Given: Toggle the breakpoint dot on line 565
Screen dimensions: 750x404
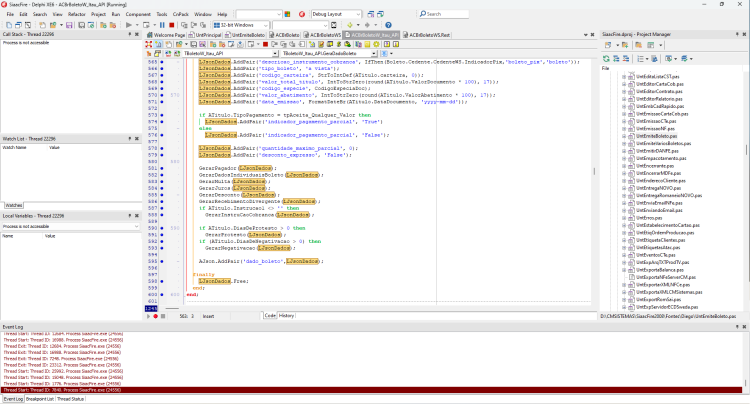Looking at the screenshot, I should coord(162,62).
